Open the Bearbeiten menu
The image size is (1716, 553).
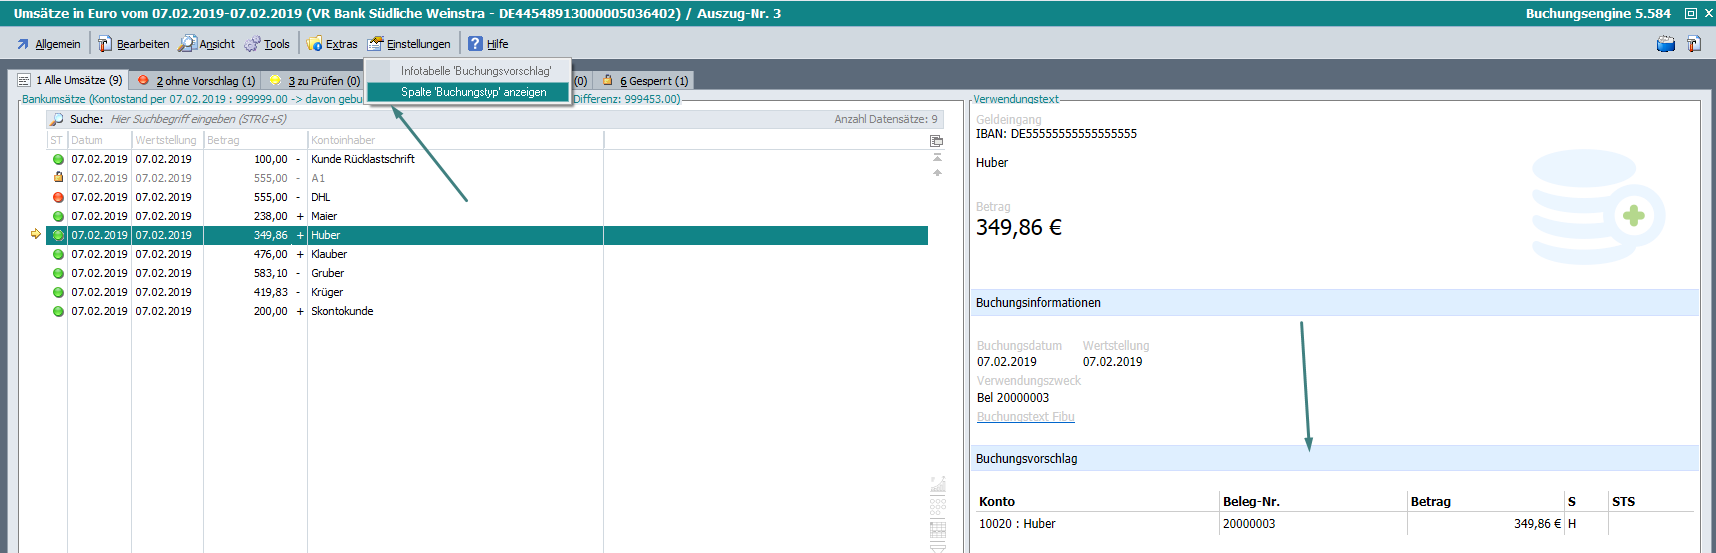click(x=134, y=44)
